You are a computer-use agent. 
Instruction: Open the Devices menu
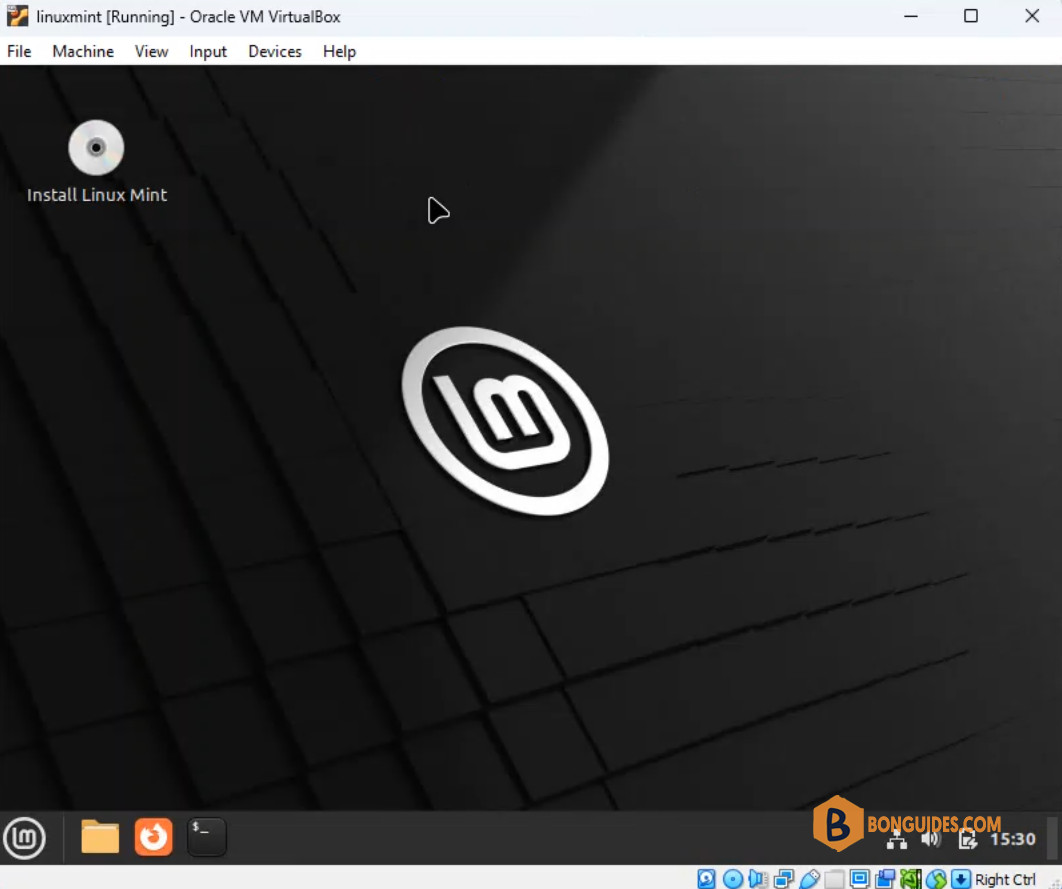tap(274, 51)
